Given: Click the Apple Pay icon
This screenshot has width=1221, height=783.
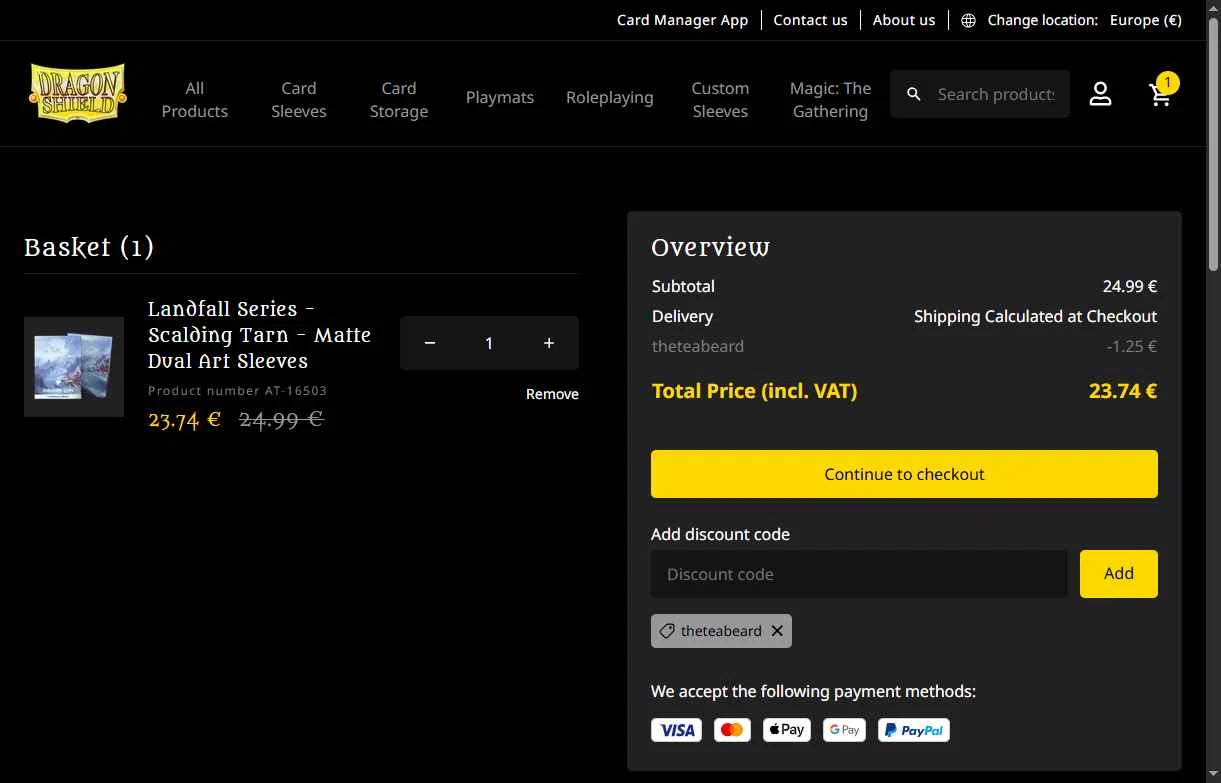Looking at the screenshot, I should click(x=786, y=730).
